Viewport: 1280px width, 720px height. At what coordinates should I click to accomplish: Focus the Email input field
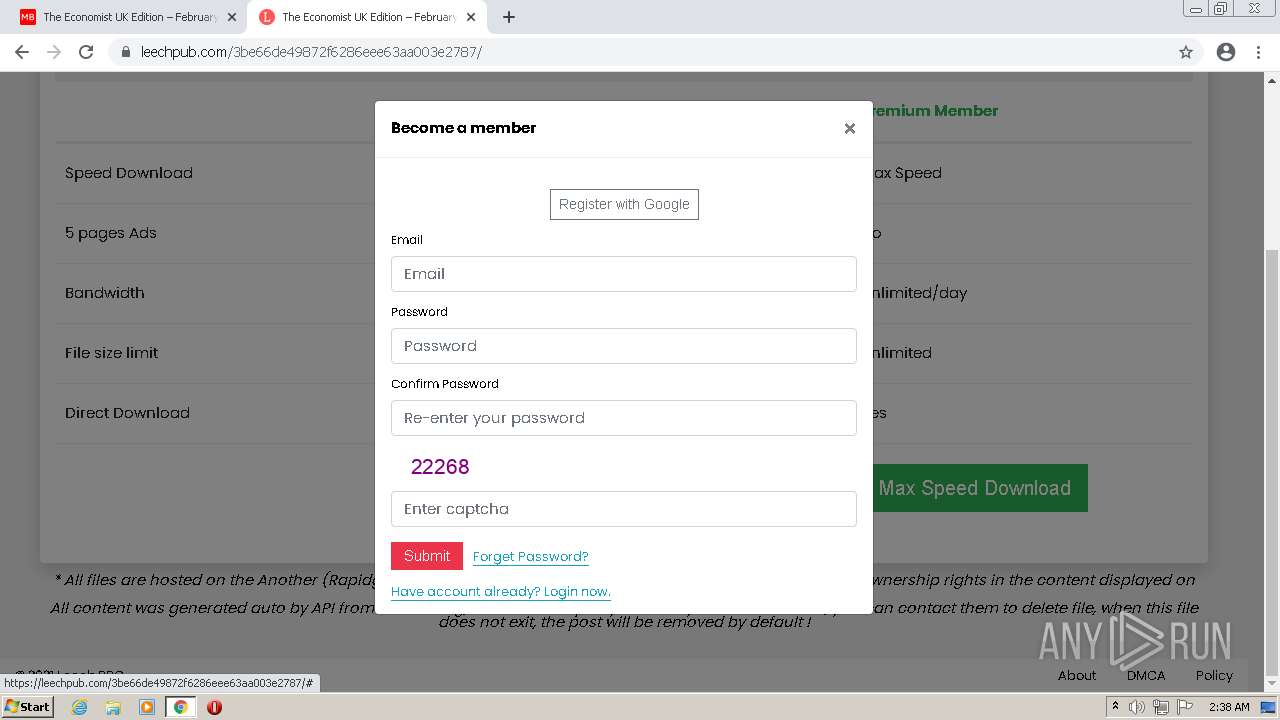tap(624, 274)
